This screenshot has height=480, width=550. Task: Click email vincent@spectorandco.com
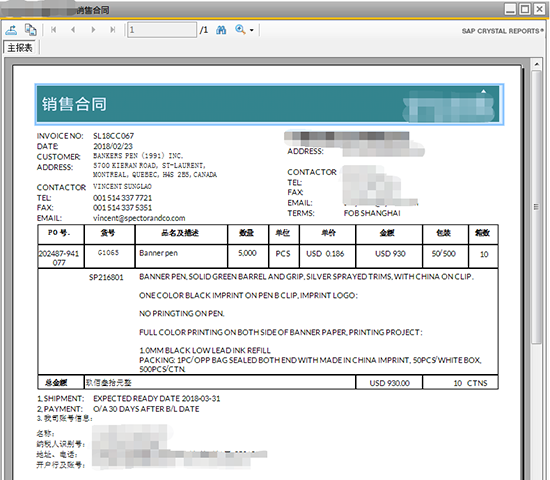coord(139,218)
